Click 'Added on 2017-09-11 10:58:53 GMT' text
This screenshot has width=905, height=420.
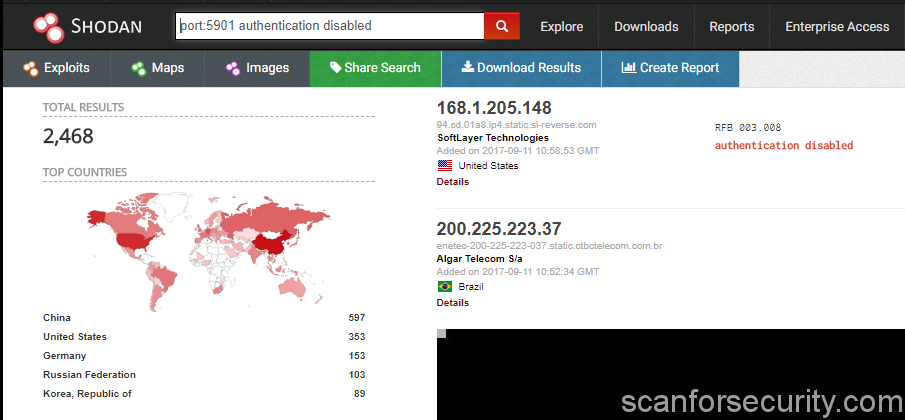pyautogui.click(x=518, y=151)
